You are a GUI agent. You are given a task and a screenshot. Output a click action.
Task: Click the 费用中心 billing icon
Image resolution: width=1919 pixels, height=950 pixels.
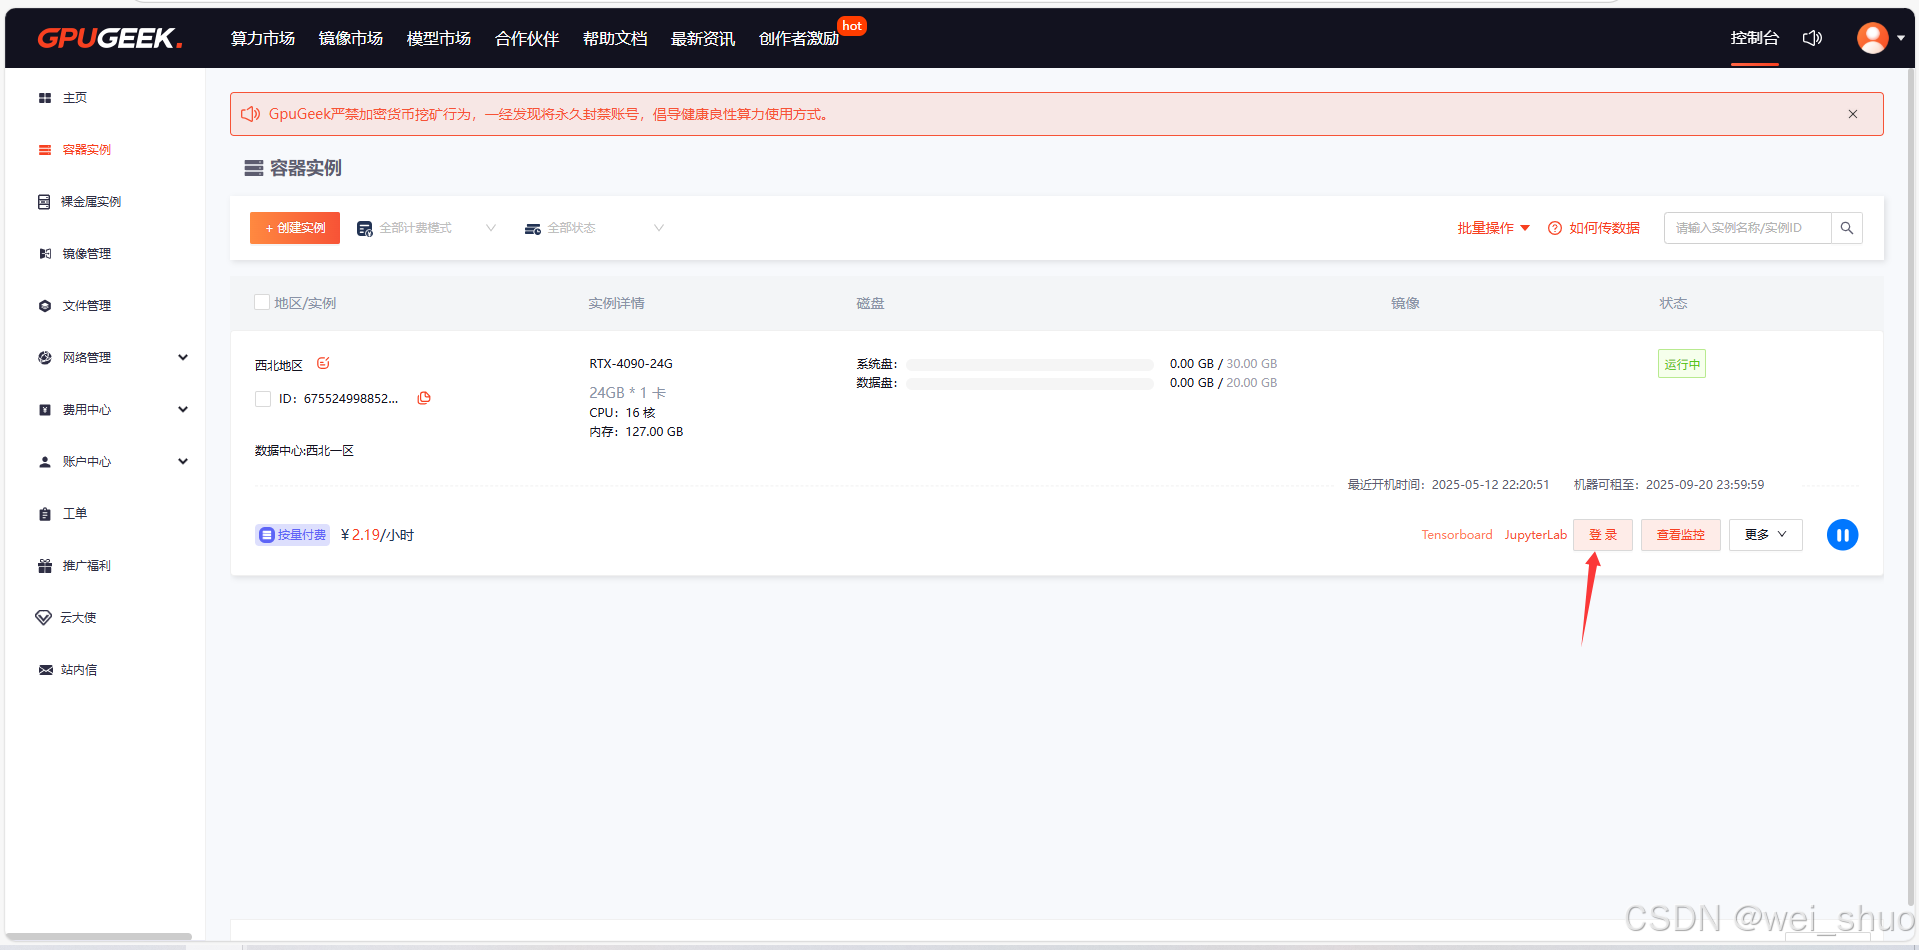tap(45, 410)
